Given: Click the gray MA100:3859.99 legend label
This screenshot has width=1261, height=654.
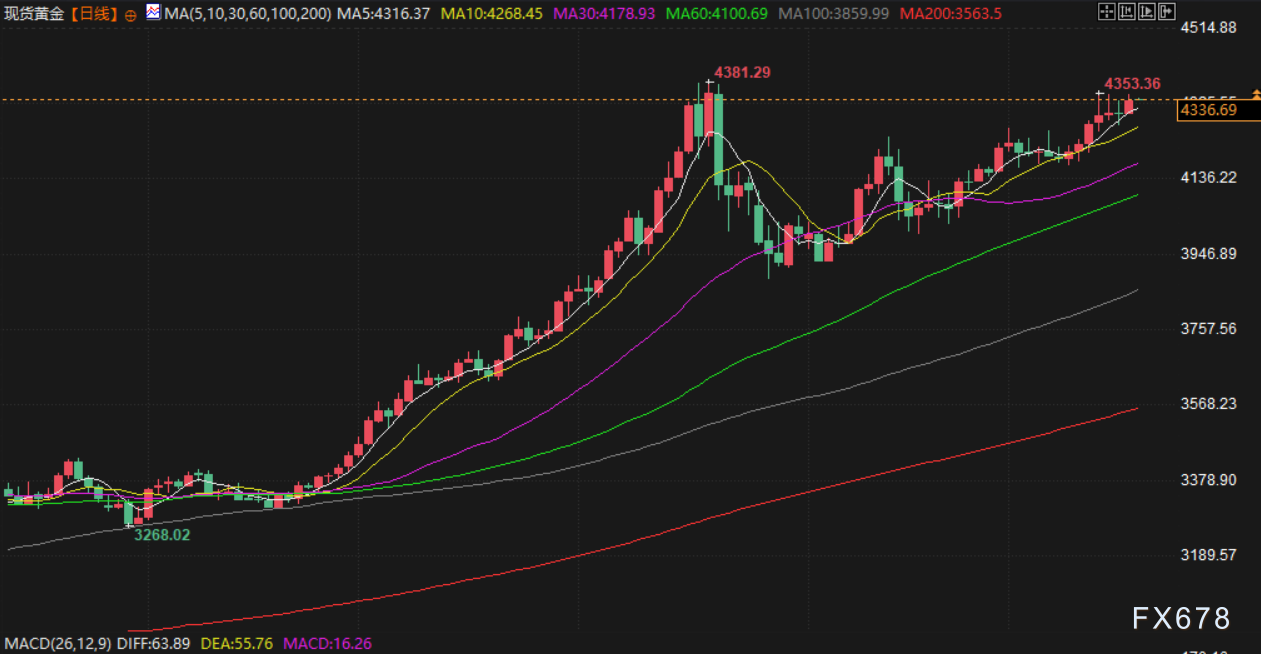Looking at the screenshot, I should coord(834,14).
